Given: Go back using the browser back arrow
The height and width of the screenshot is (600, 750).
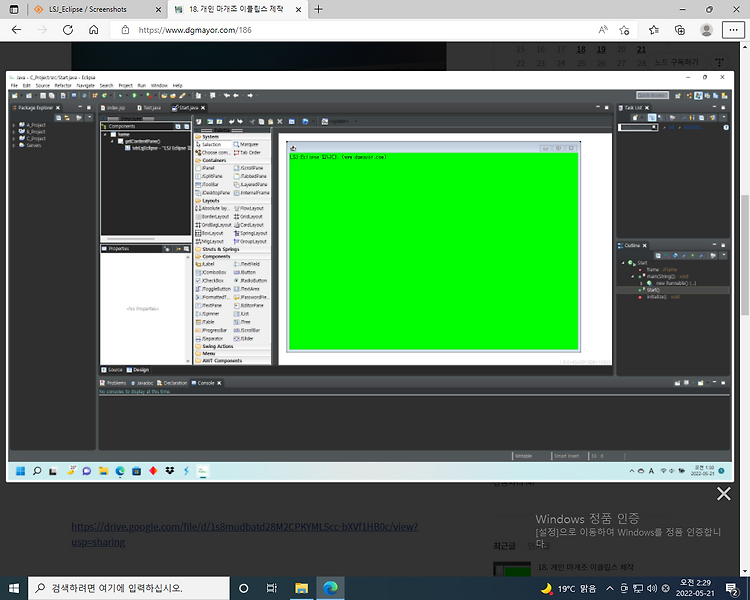Looking at the screenshot, I should (x=16, y=30).
